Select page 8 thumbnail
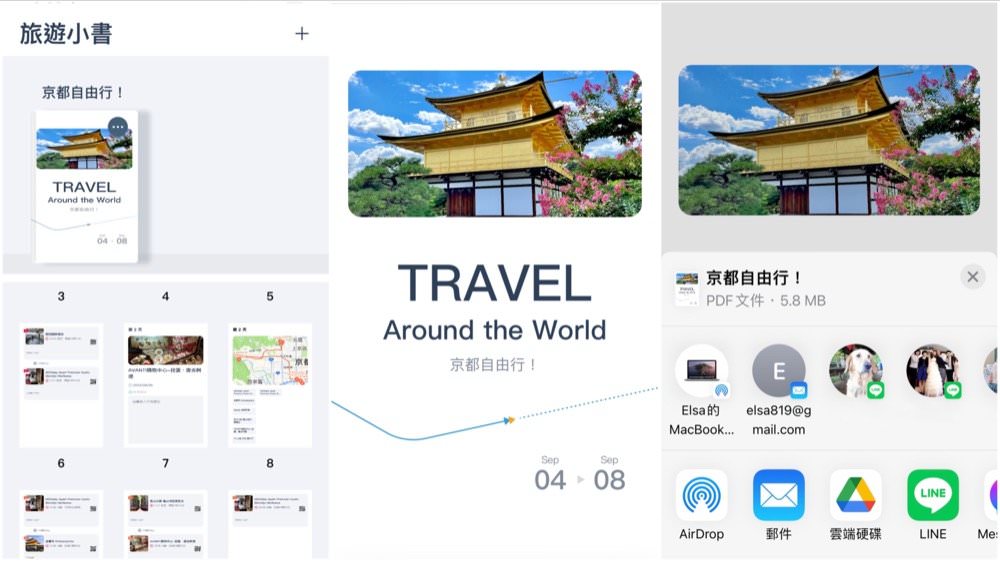 pyautogui.click(x=270, y=523)
